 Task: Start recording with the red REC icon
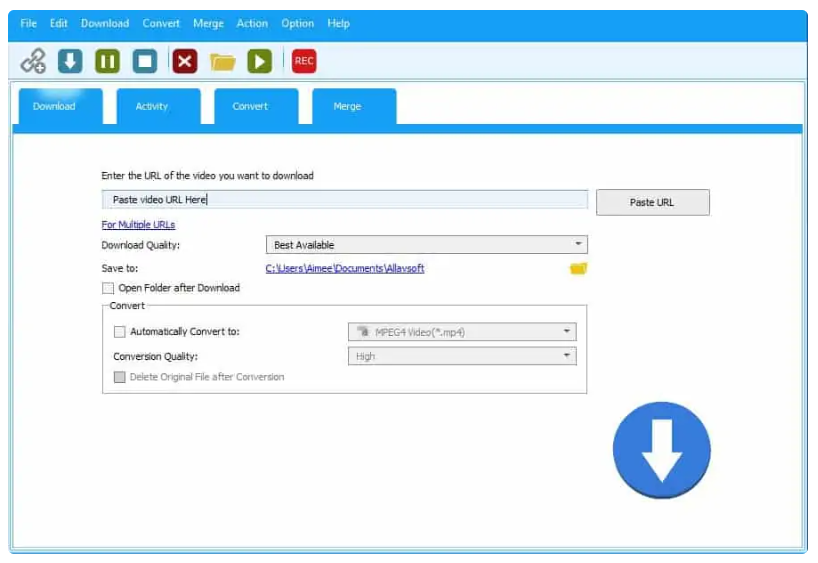click(x=304, y=61)
